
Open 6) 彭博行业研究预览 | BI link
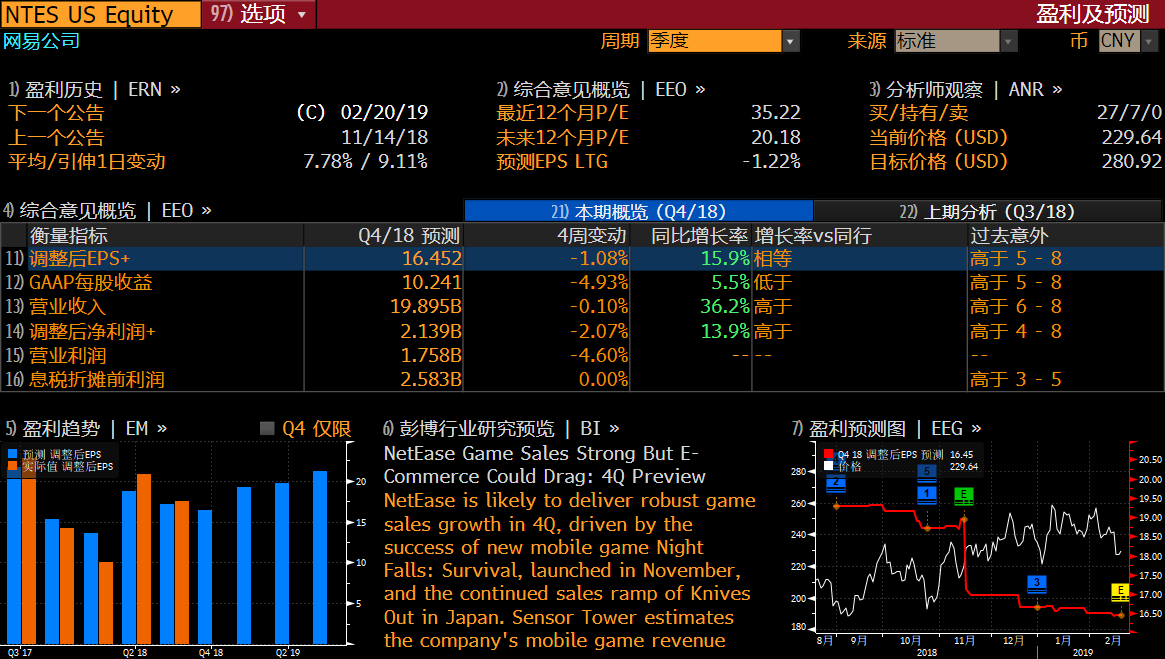tap(502, 428)
